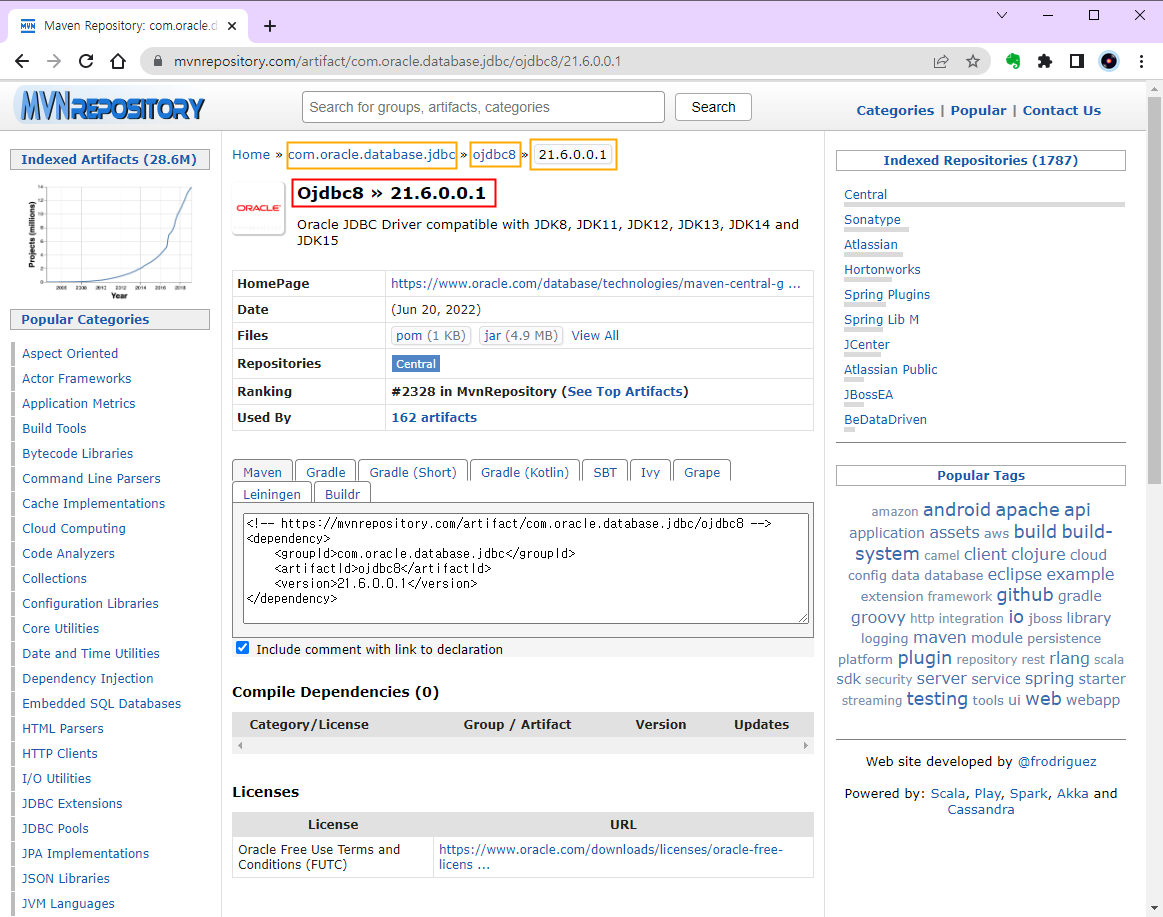The width and height of the screenshot is (1163, 917).
Task: Open the extensions puzzle icon
Action: (1045, 62)
